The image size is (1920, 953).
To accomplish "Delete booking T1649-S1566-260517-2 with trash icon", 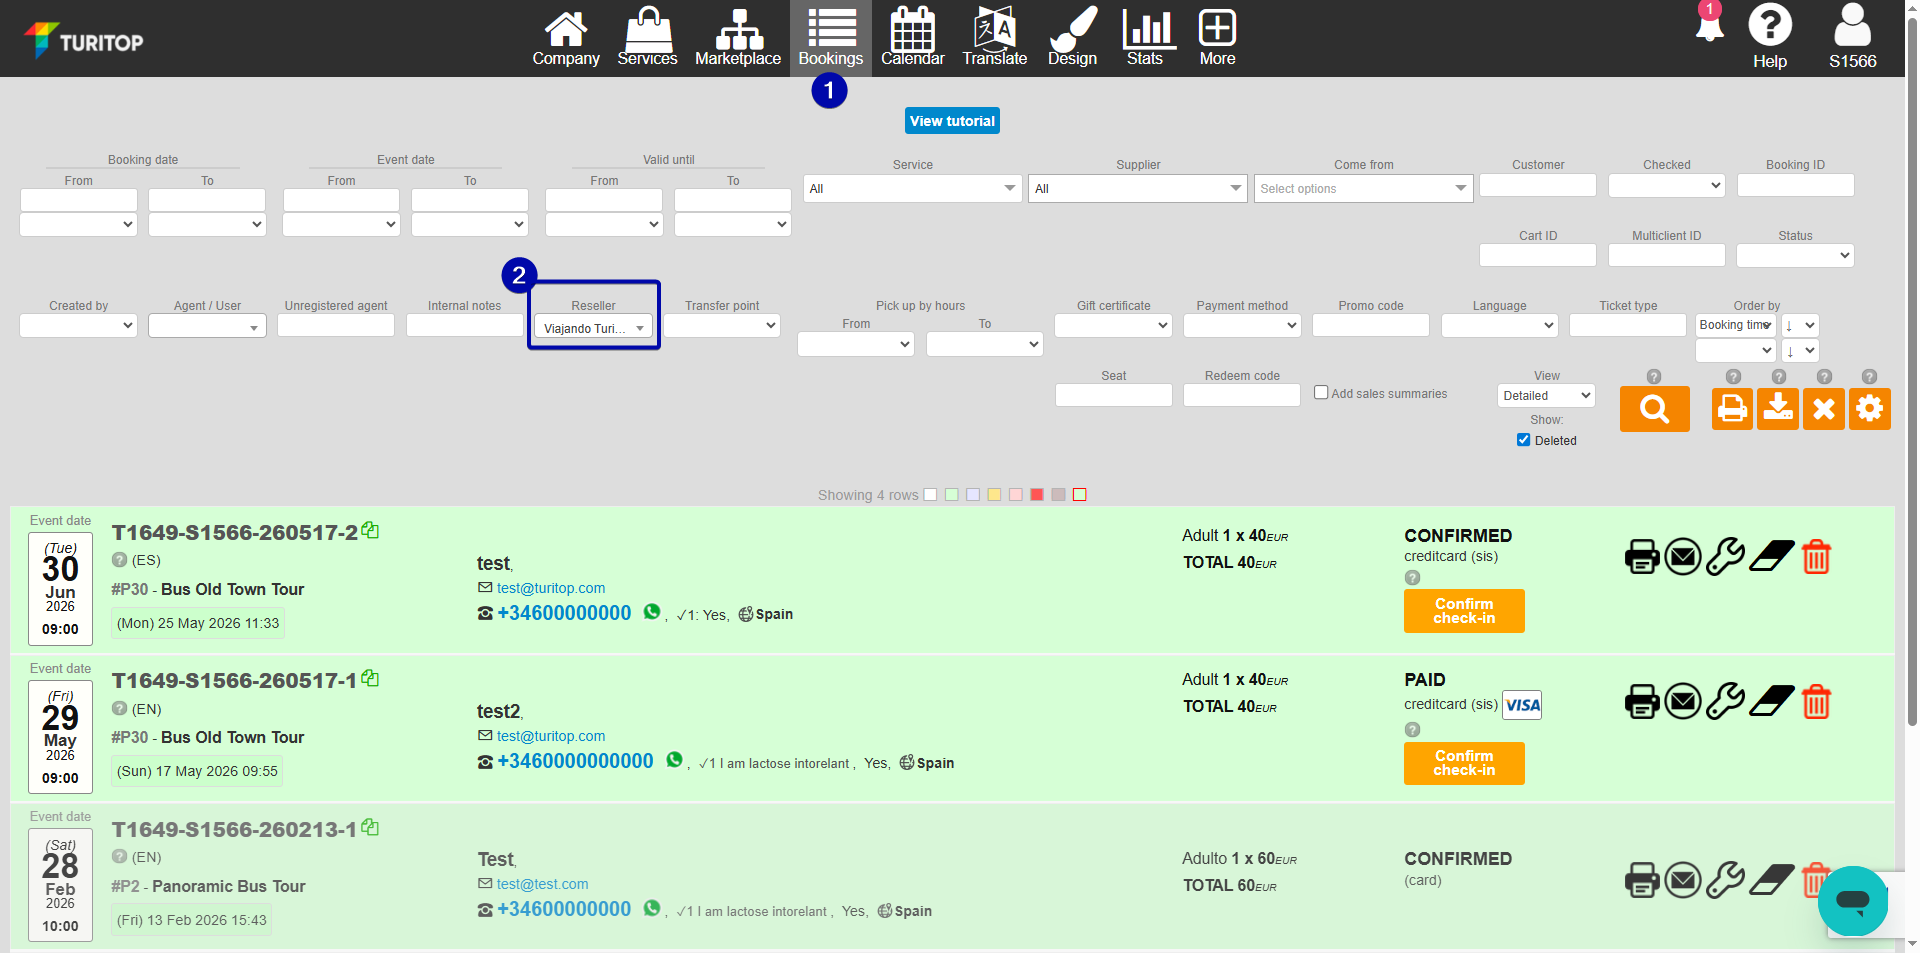I will point(1816,556).
